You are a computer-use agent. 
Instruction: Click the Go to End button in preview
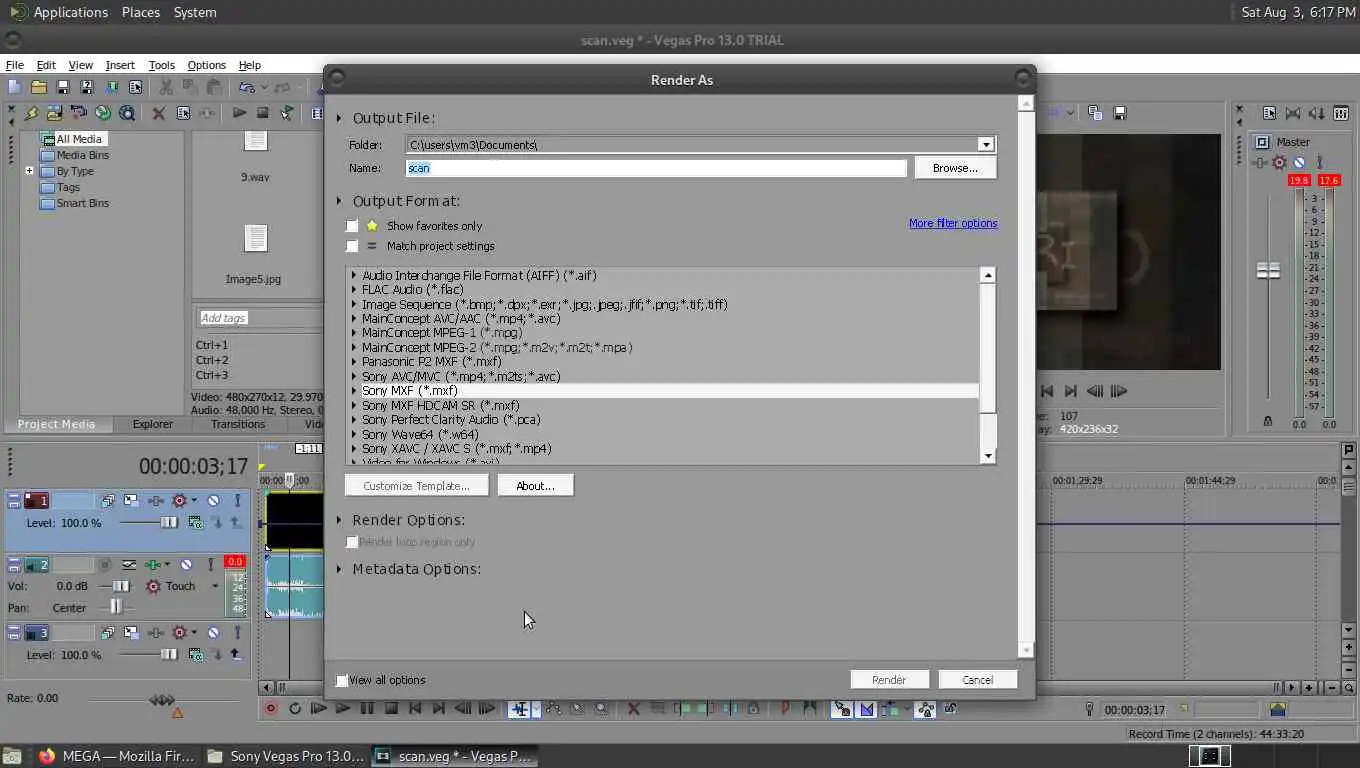pos(1071,391)
